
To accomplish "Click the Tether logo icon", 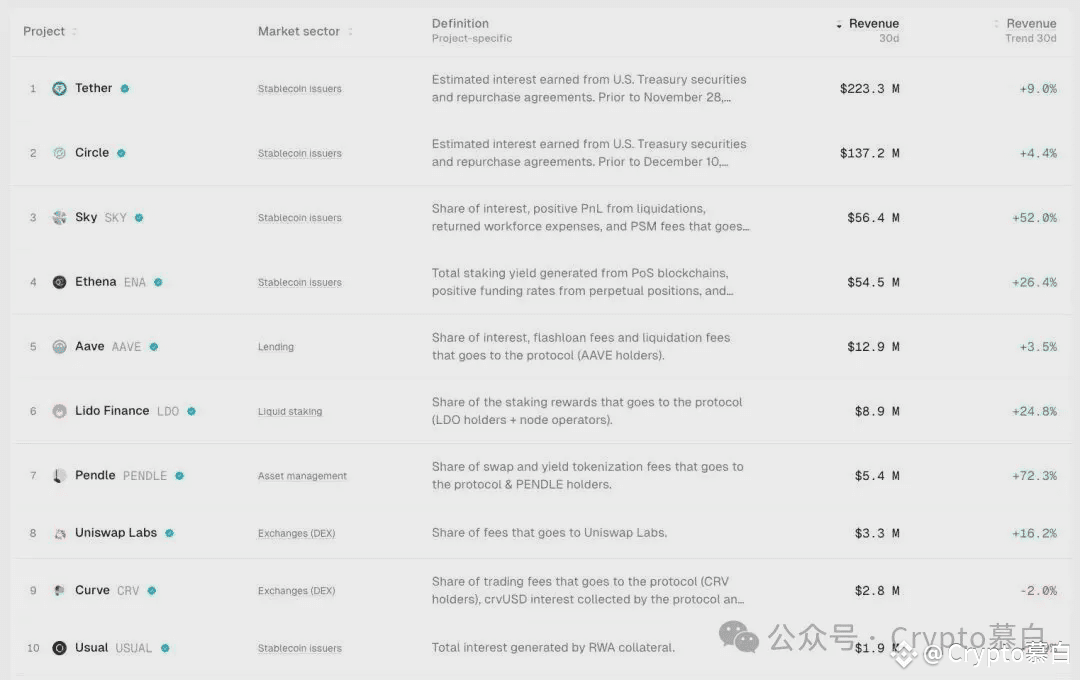I will pyautogui.click(x=60, y=88).
